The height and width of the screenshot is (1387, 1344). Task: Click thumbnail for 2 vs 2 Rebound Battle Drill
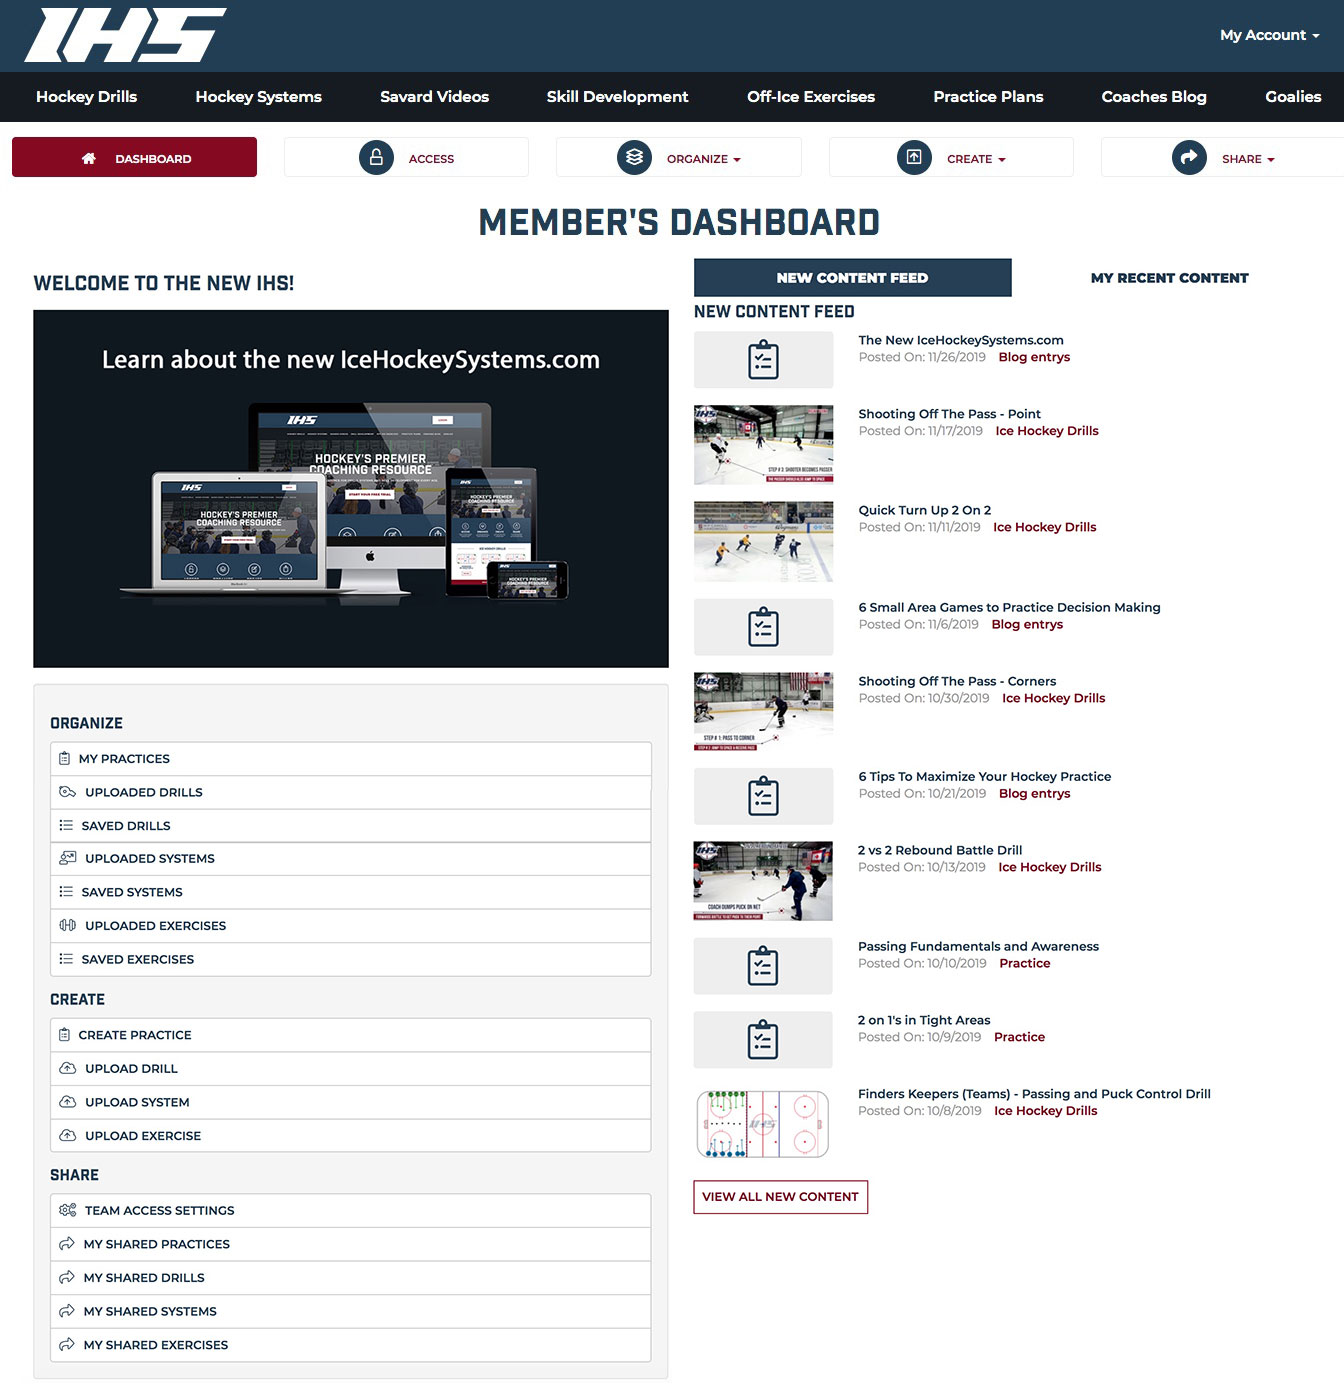(763, 881)
